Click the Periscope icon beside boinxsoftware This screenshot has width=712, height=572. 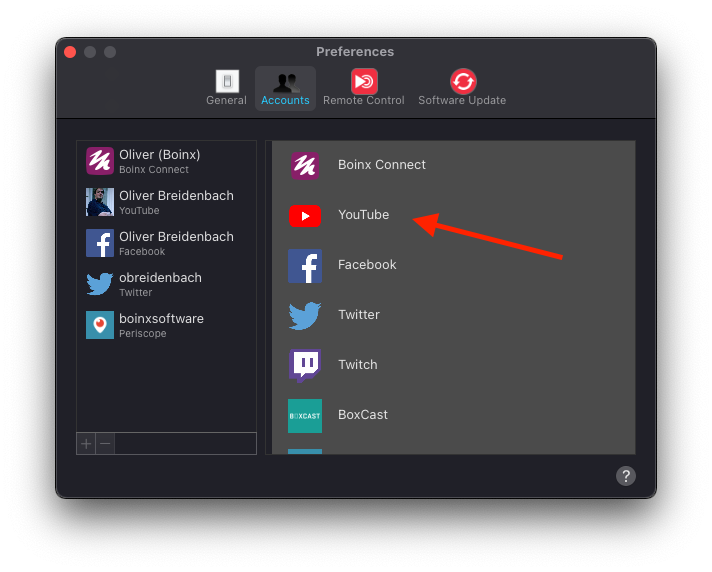coord(100,325)
